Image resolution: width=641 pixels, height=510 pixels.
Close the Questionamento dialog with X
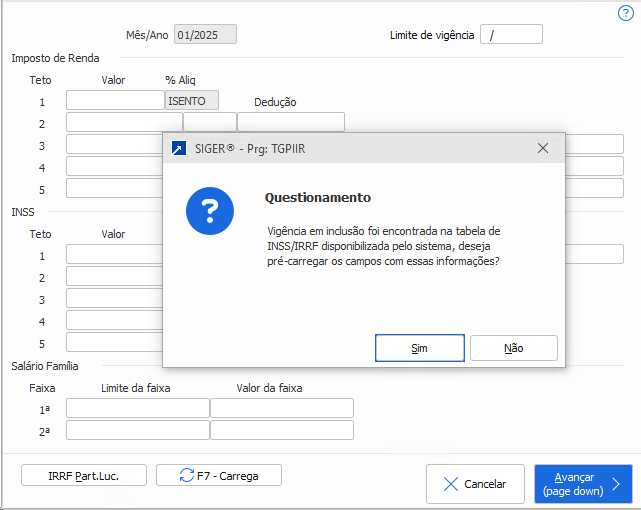tap(542, 148)
